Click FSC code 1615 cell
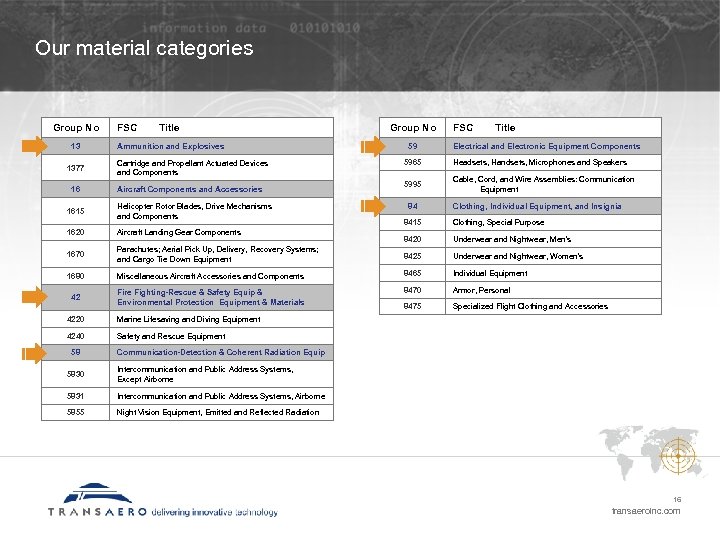The image size is (720, 540). [x=75, y=211]
